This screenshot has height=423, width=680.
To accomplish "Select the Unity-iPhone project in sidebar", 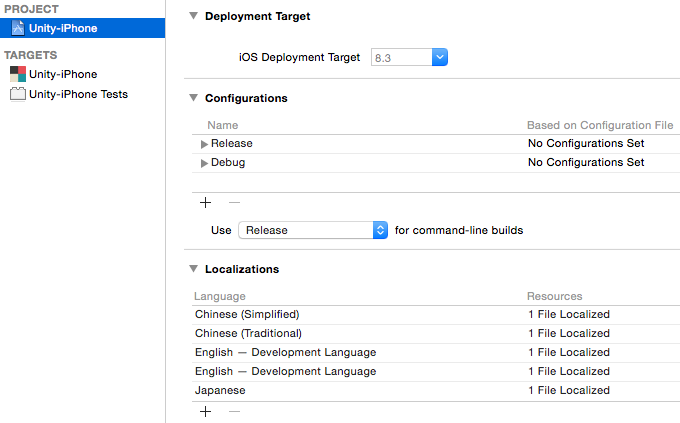I will pos(82,28).
